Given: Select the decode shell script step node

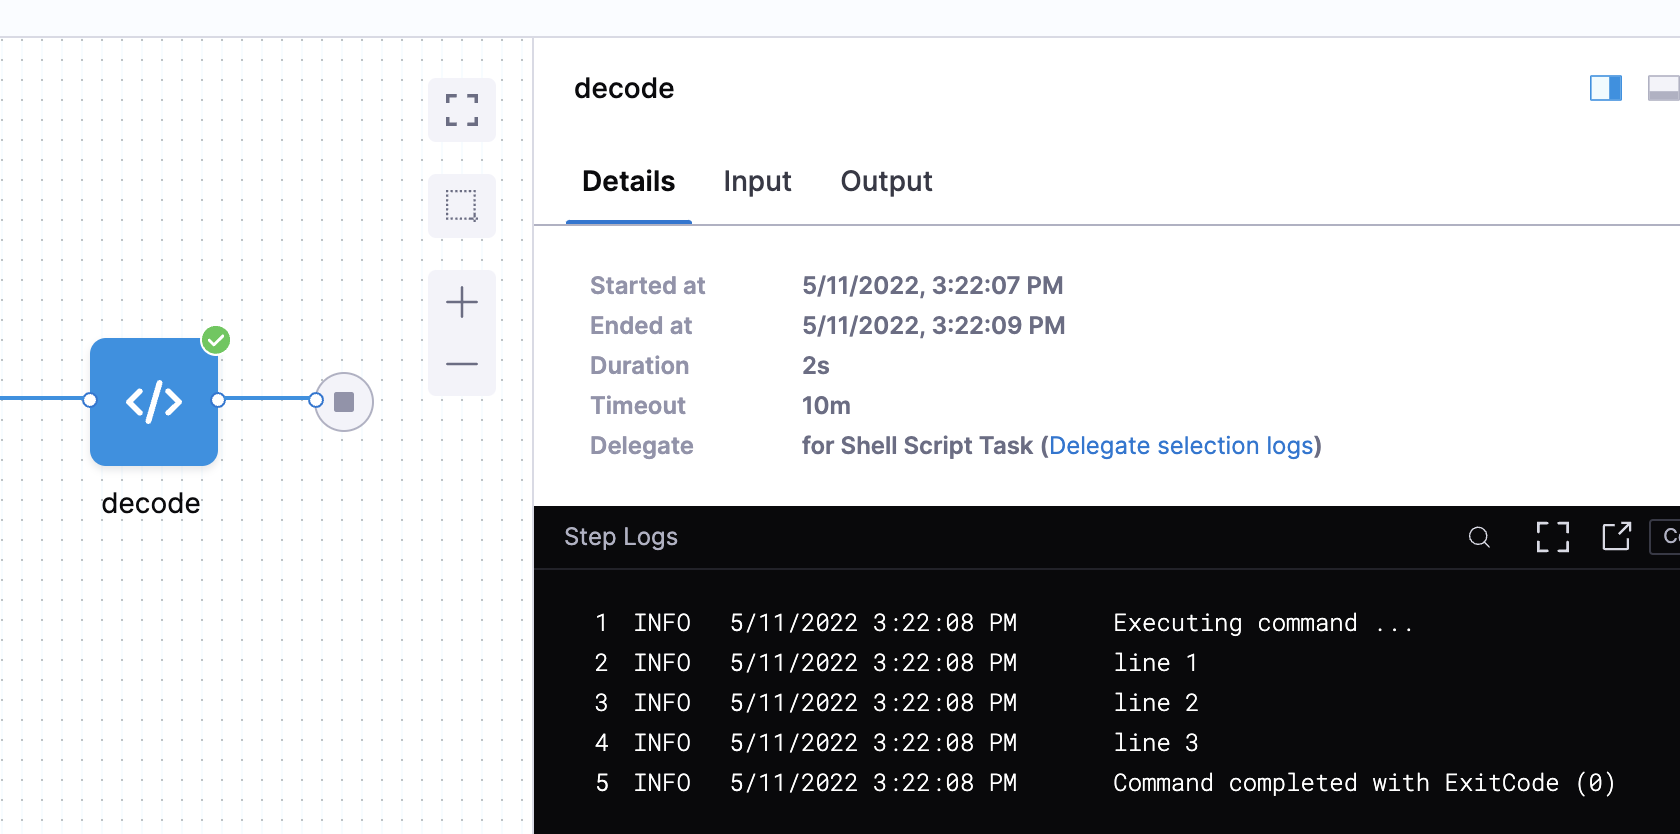Looking at the screenshot, I should pyautogui.click(x=154, y=402).
